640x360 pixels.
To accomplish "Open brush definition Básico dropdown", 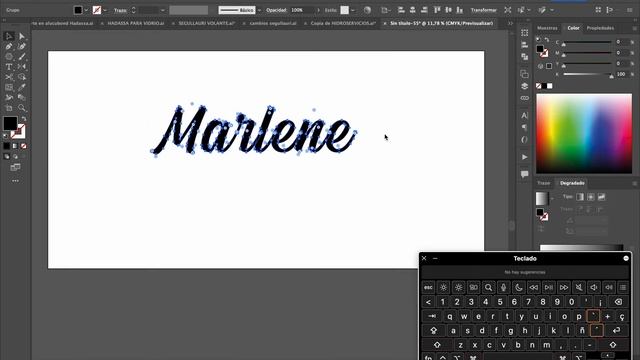I will 259,10.
